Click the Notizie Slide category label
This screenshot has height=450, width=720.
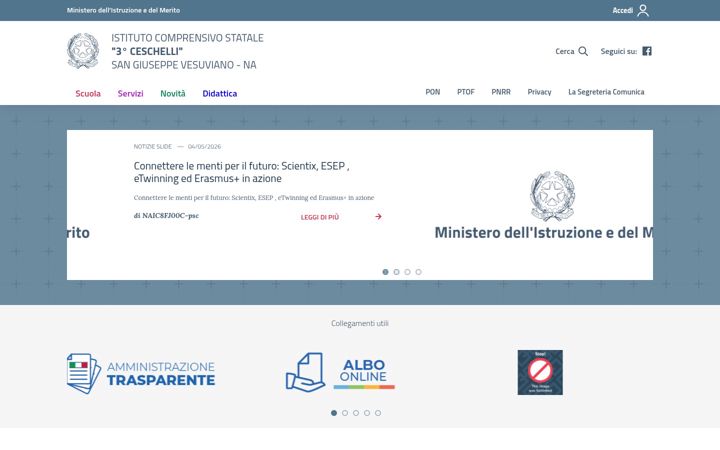click(x=152, y=146)
